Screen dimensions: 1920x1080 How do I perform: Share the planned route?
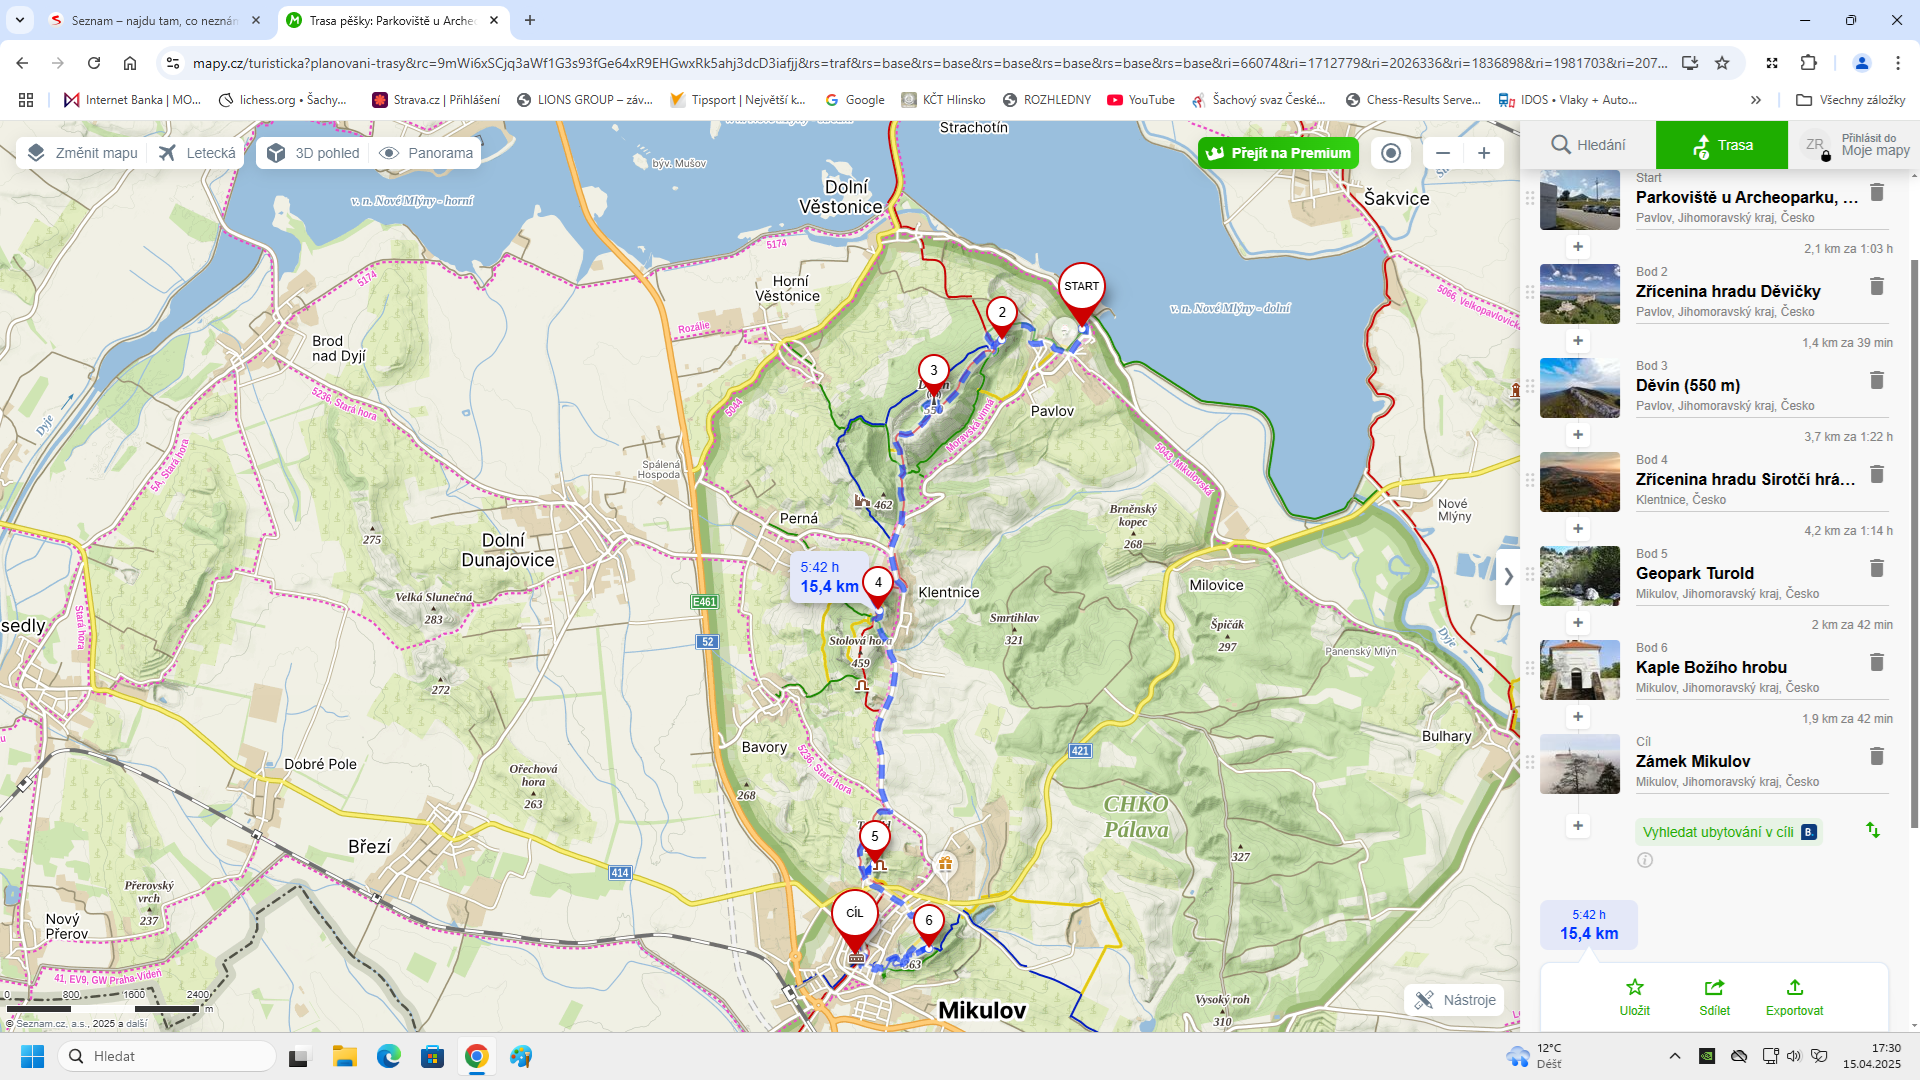[x=1714, y=997]
